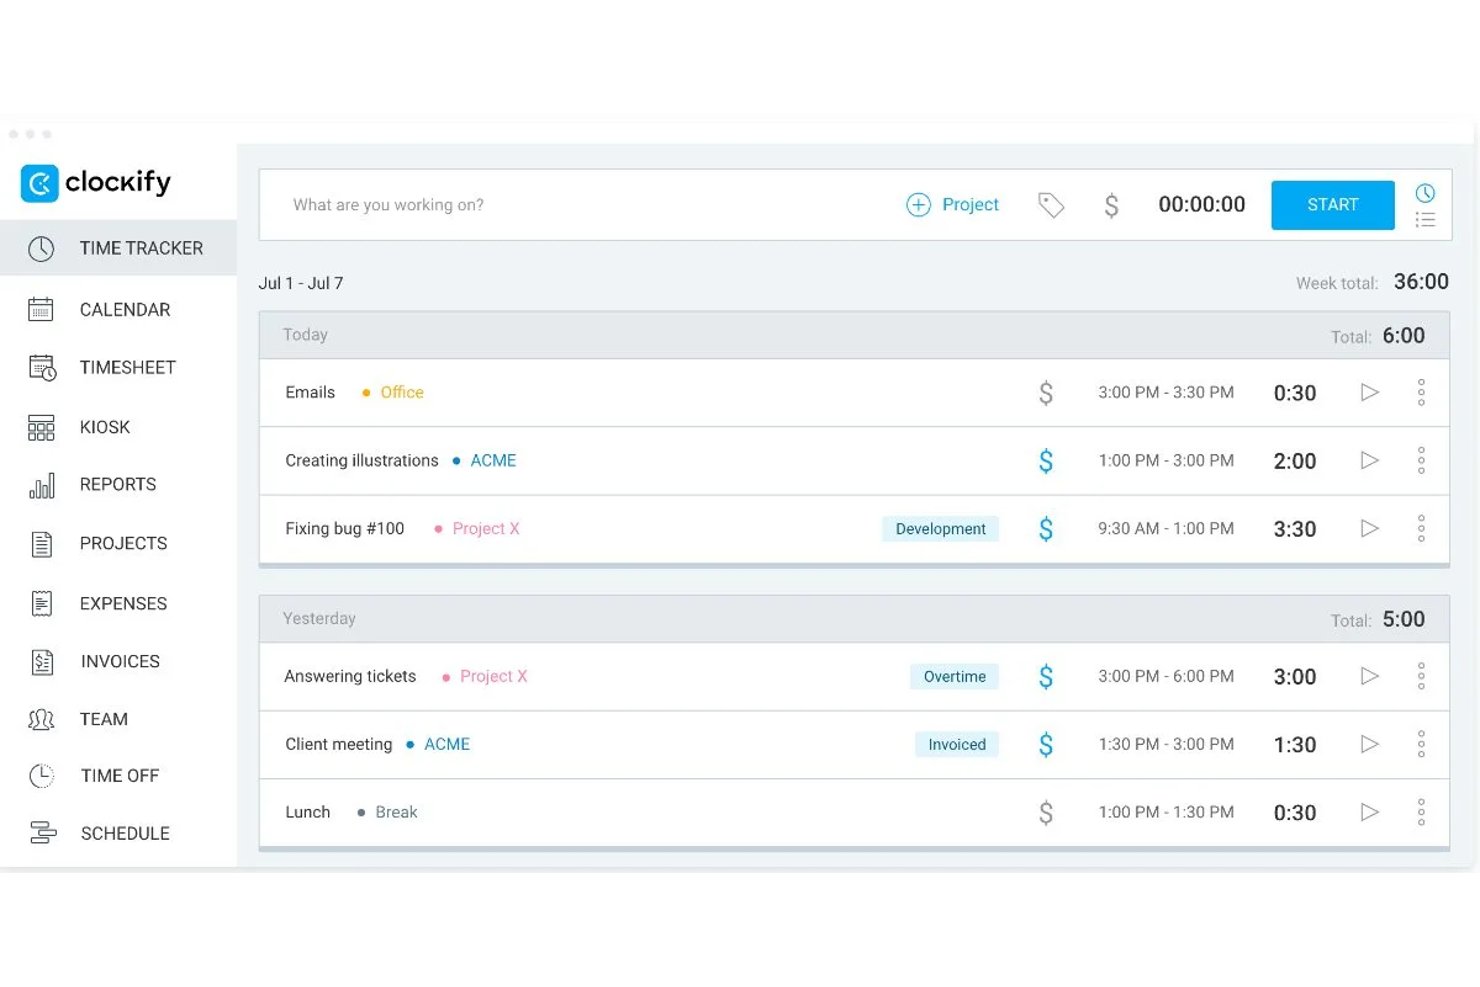This screenshot has width=1480, height=987.
Task: Add a project via plus Project link
Action: coord(952,205)
